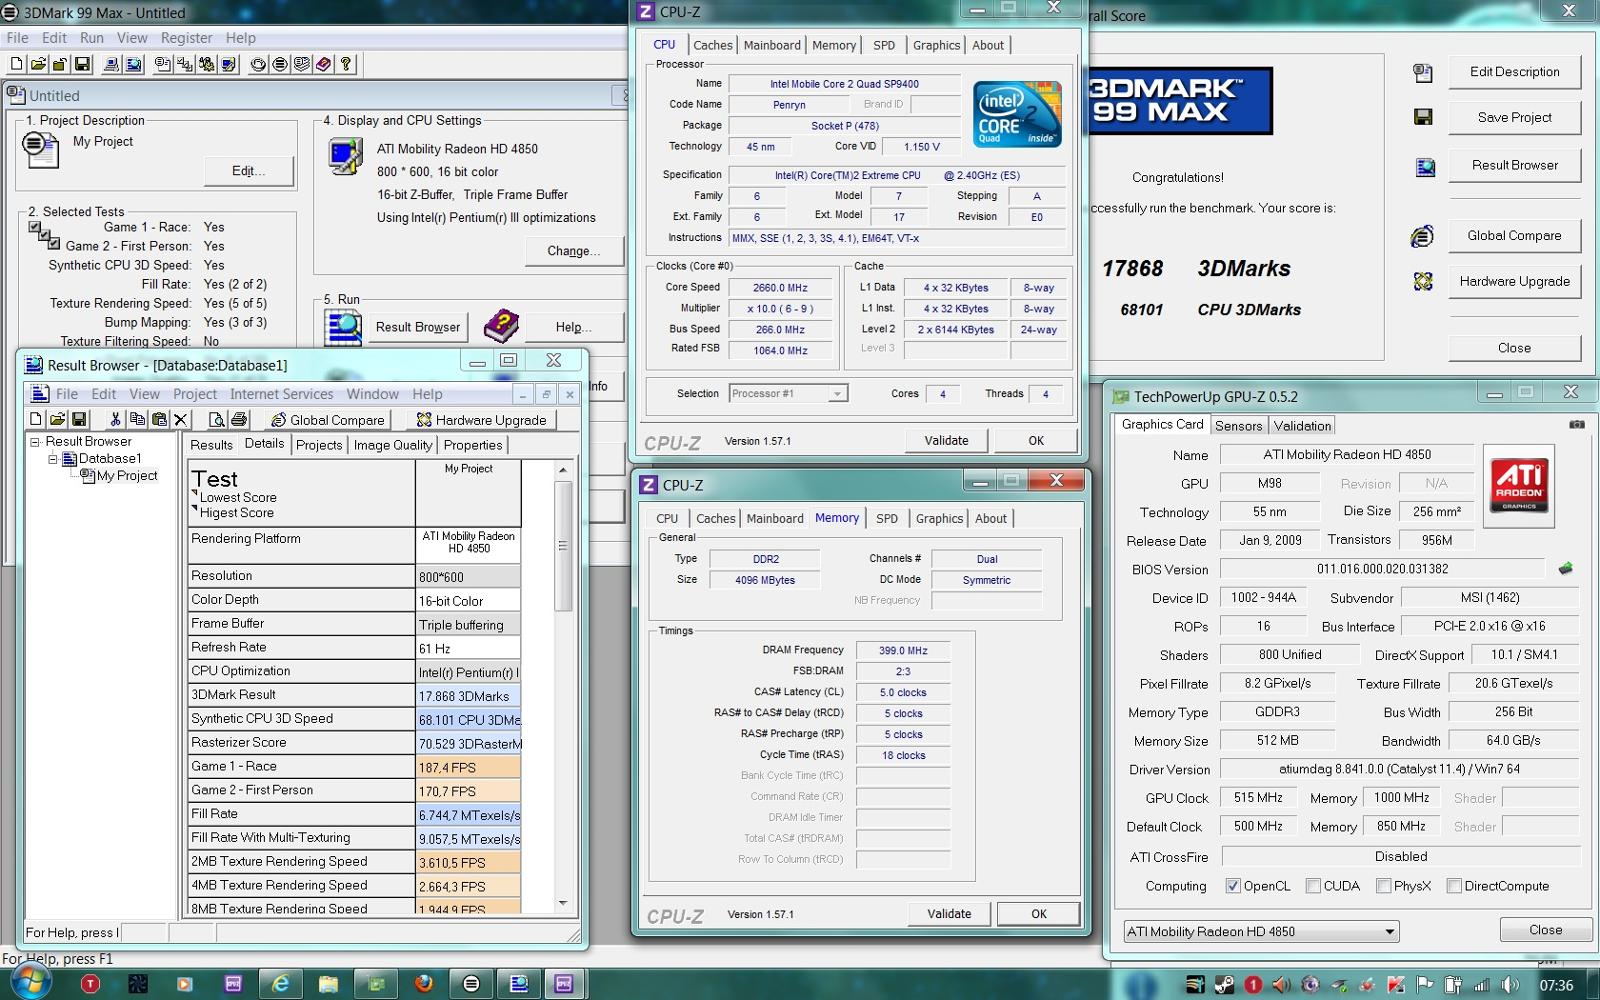Switch to Mainboard tab in upper CPU-Z window
Viewport: 1600px width, 1000px height.
pyautogui.click(x=772, y=45)
